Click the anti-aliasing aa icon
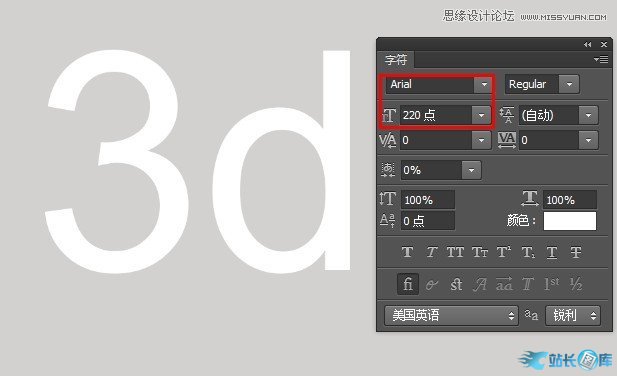This screenshot has width=617, height=376. (x=531, y=315)
